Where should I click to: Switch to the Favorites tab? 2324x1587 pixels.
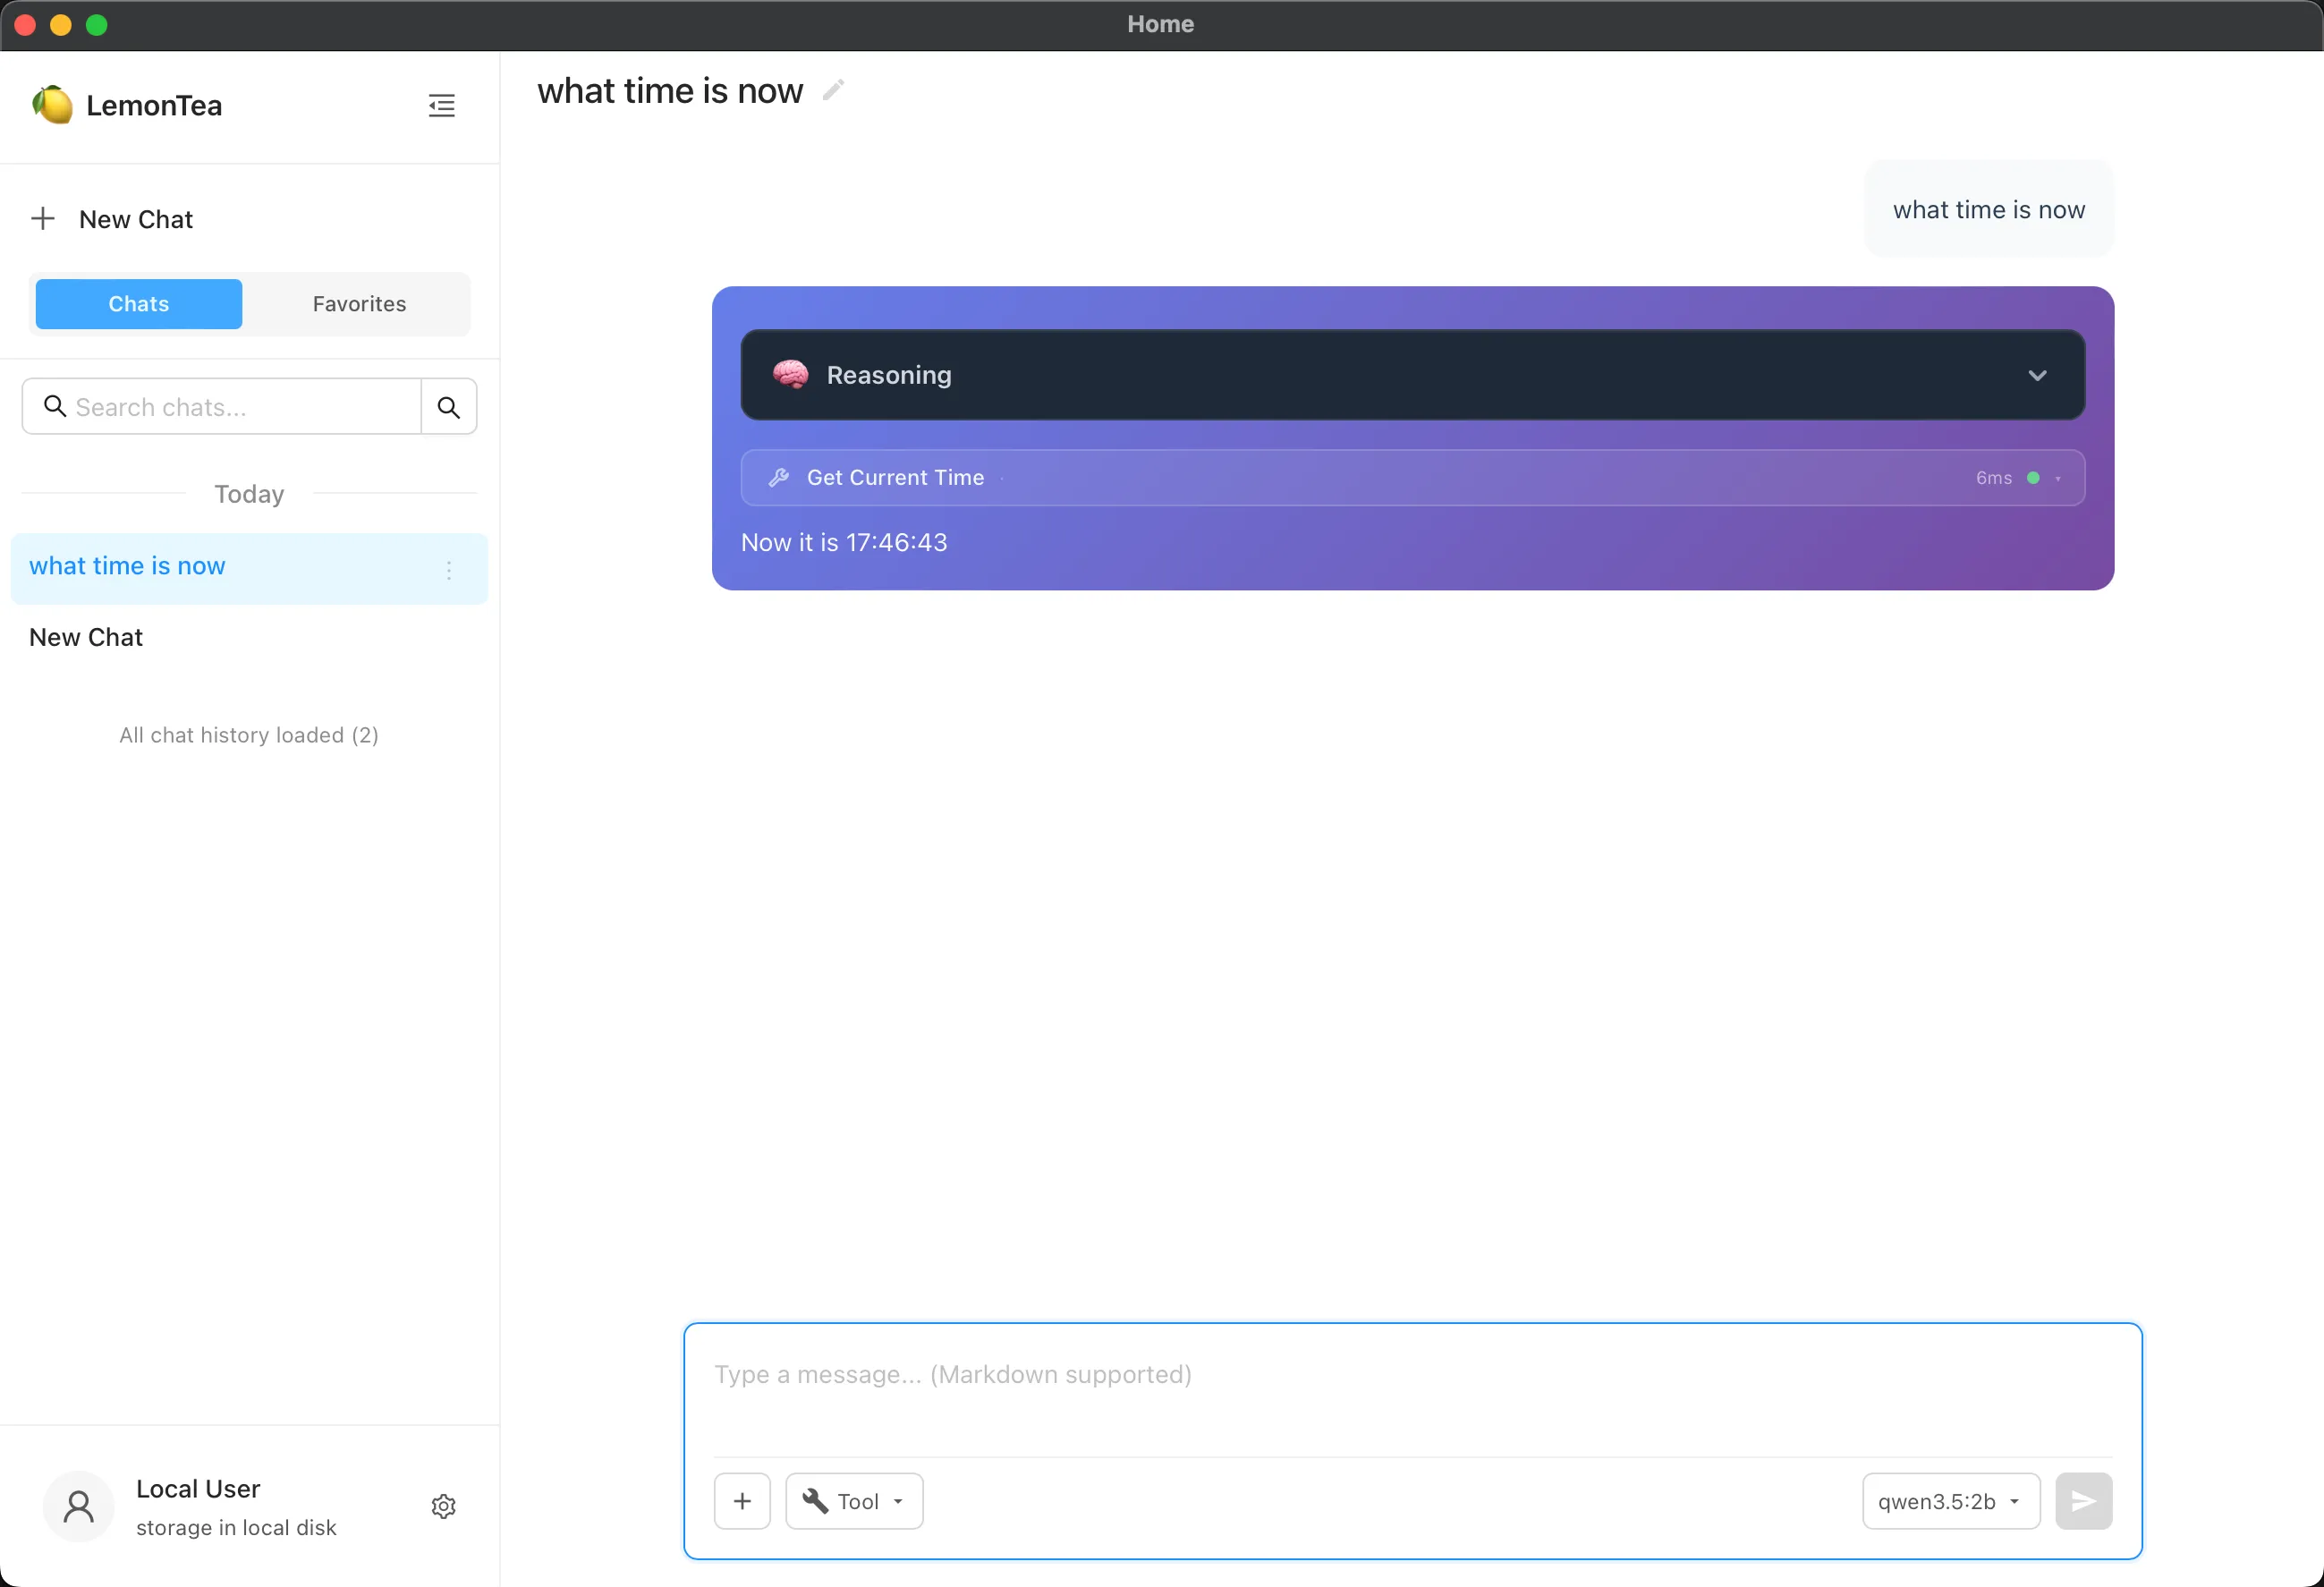point(359,304)
